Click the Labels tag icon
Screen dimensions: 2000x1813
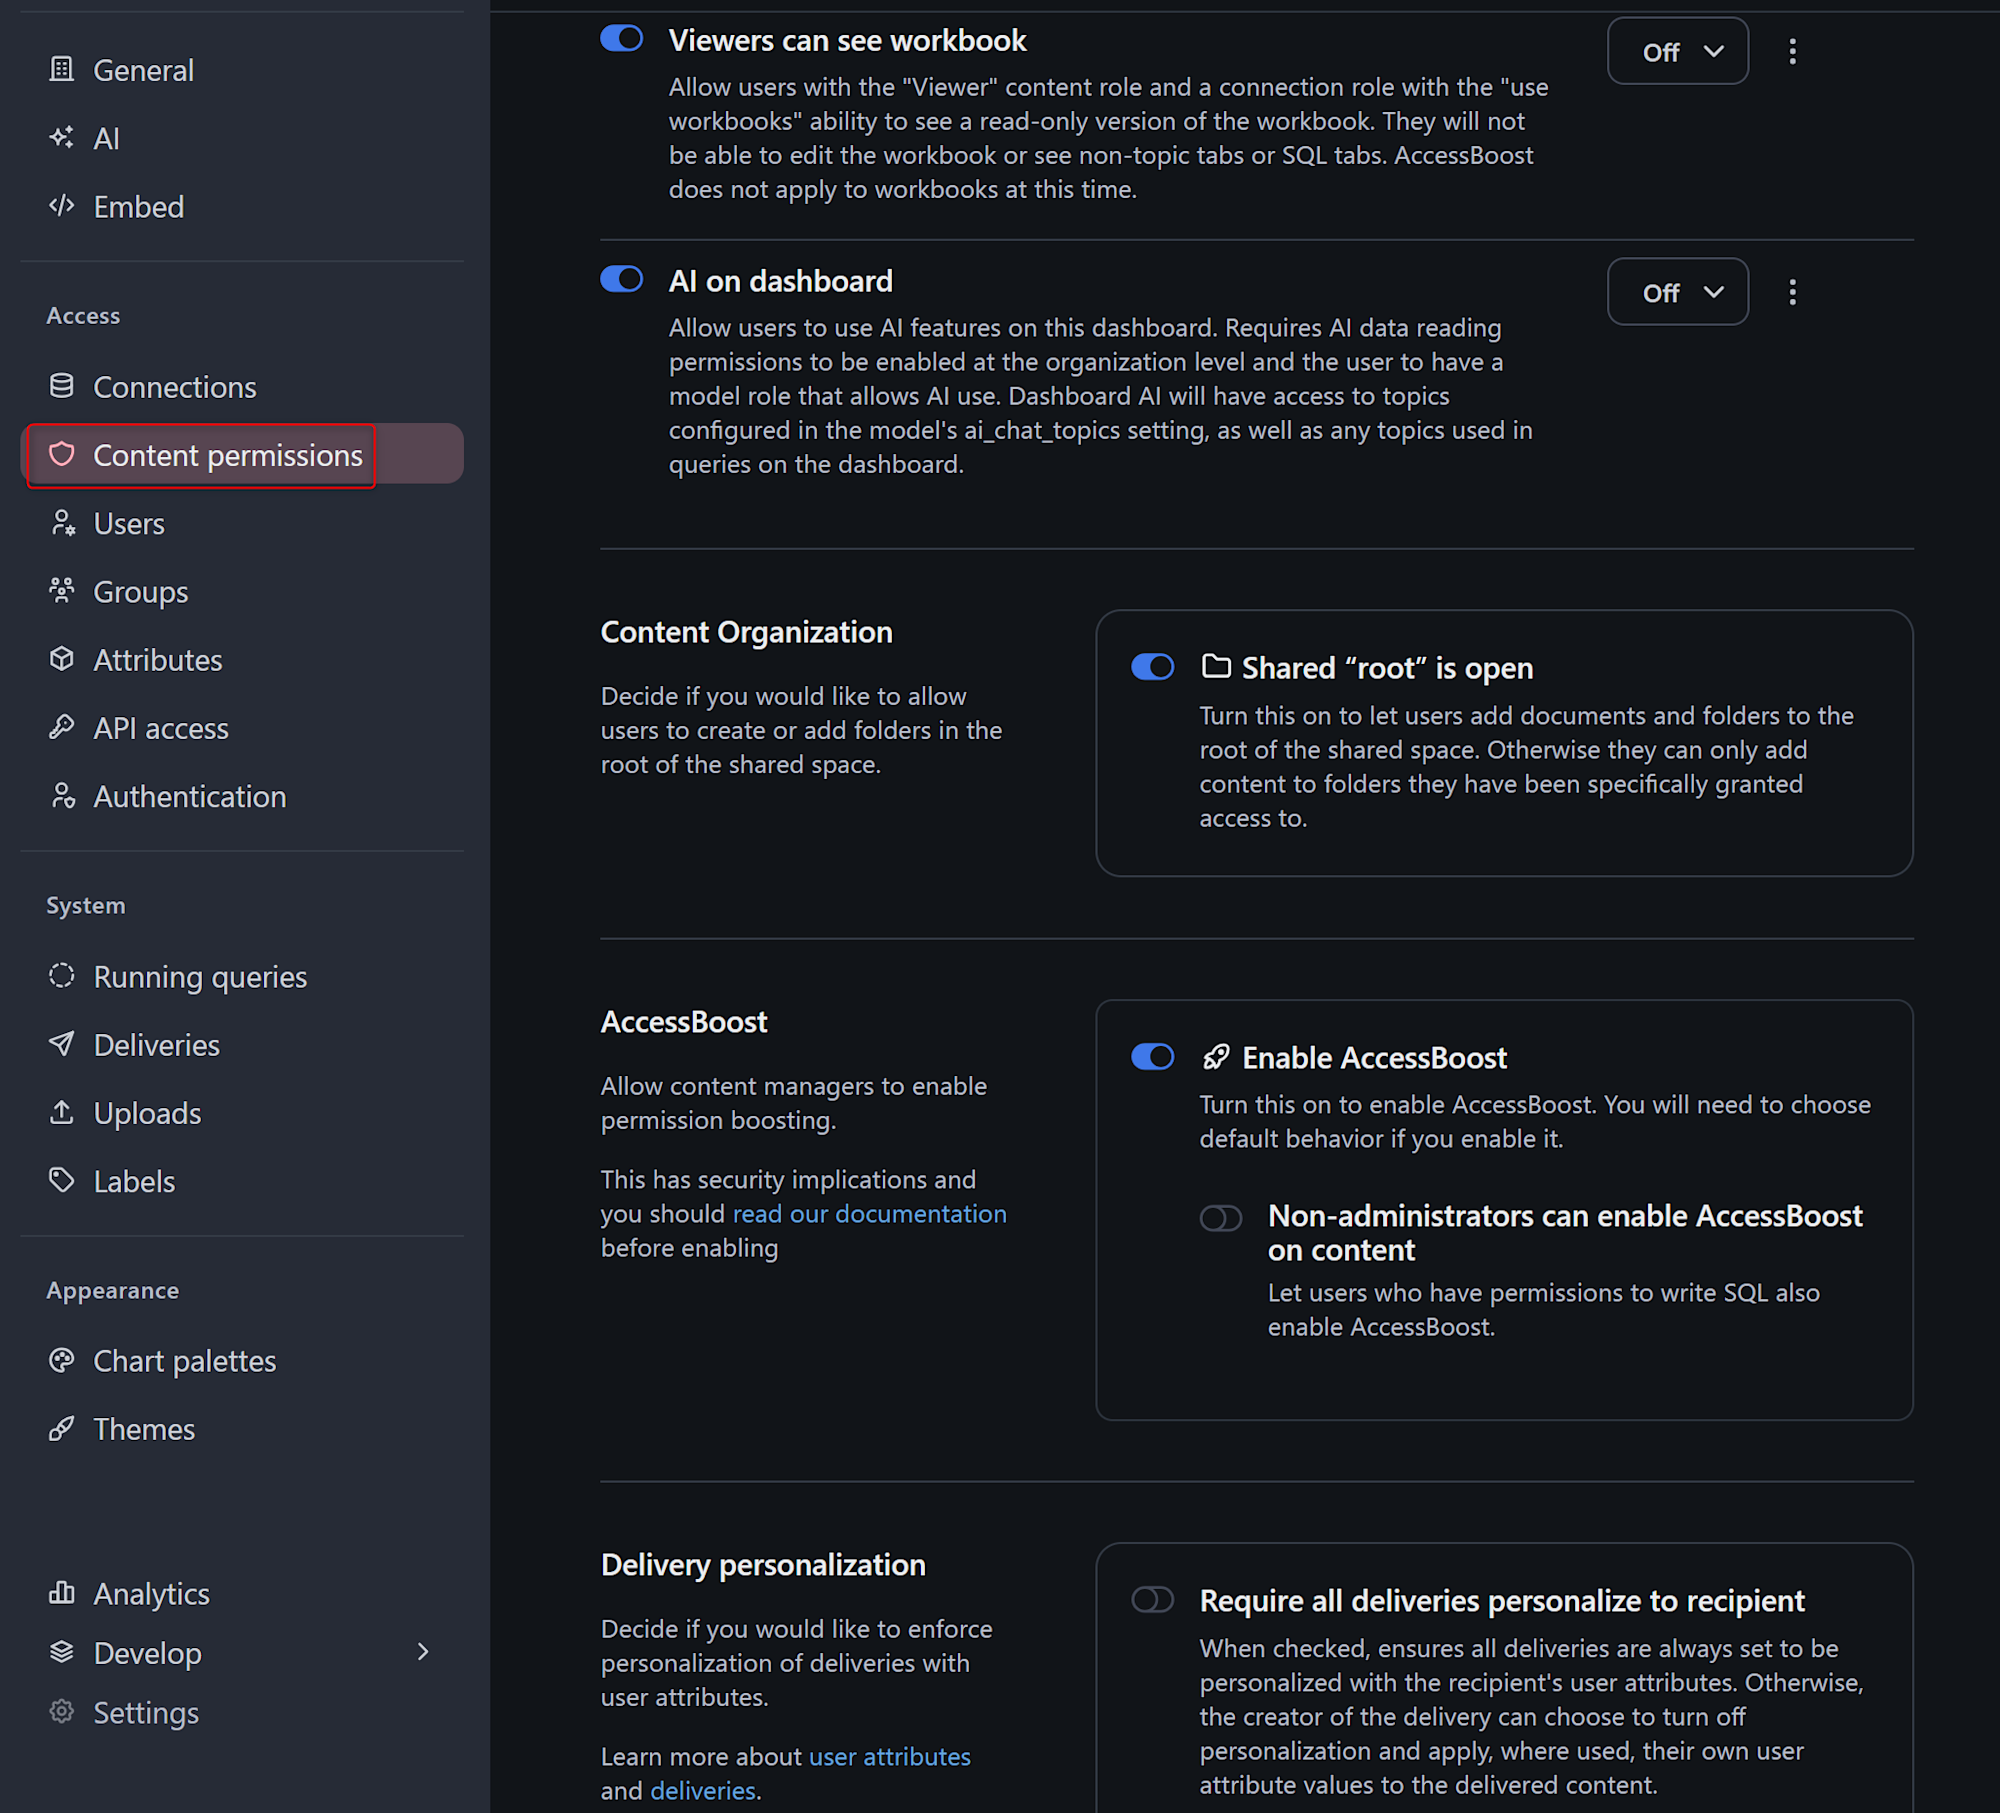pyautogui.click(x=62, y=1180)
